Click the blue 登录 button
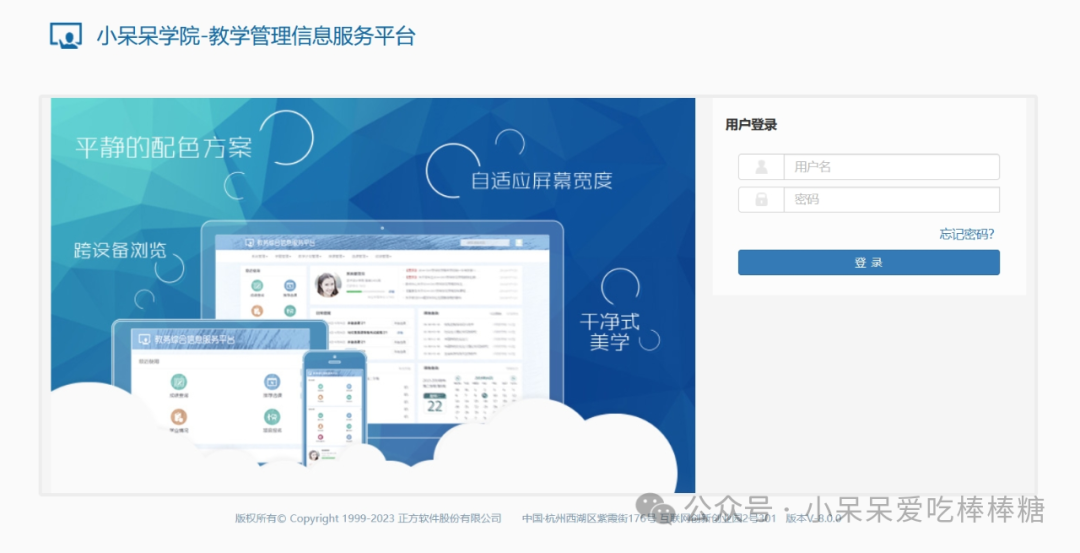The width and height of the screenshot is (1080, 553). [869, 262]
